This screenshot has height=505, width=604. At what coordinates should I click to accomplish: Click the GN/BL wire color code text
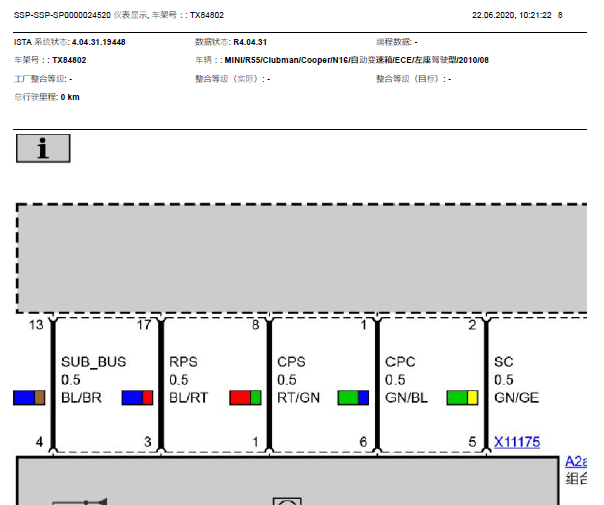point(406,398)
